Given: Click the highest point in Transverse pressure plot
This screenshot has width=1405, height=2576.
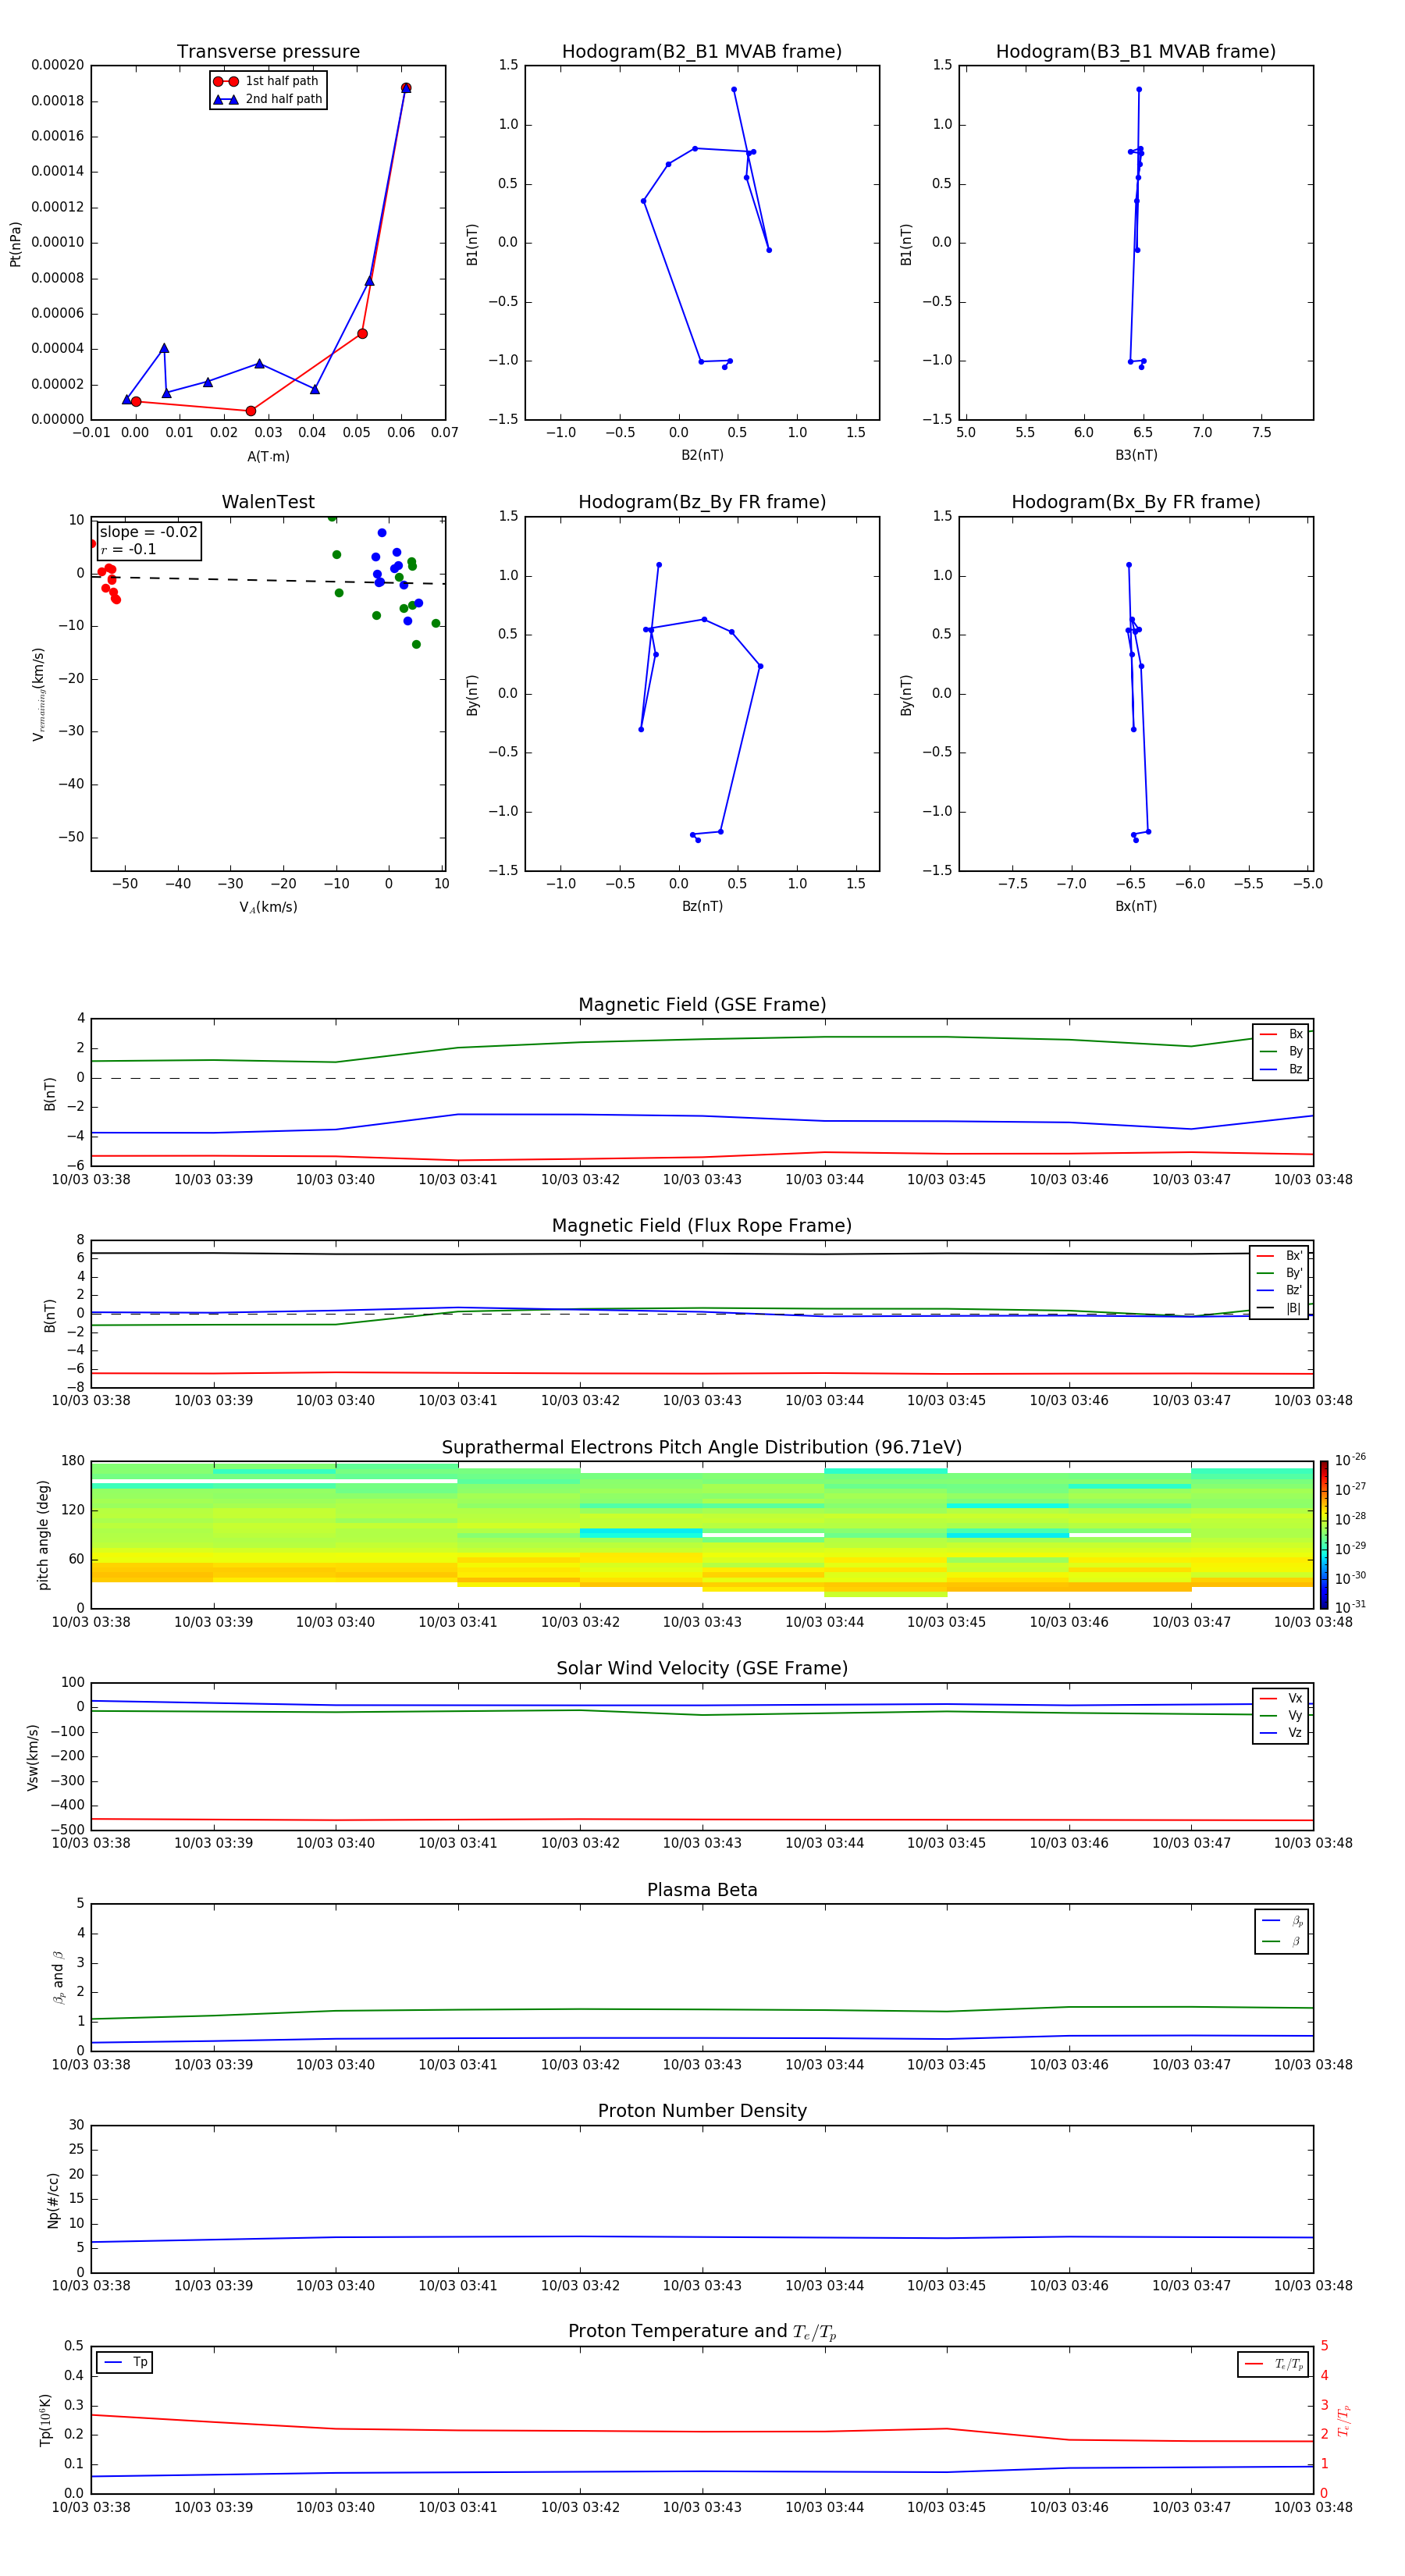Looking at the screenshot, I should 405,88.
